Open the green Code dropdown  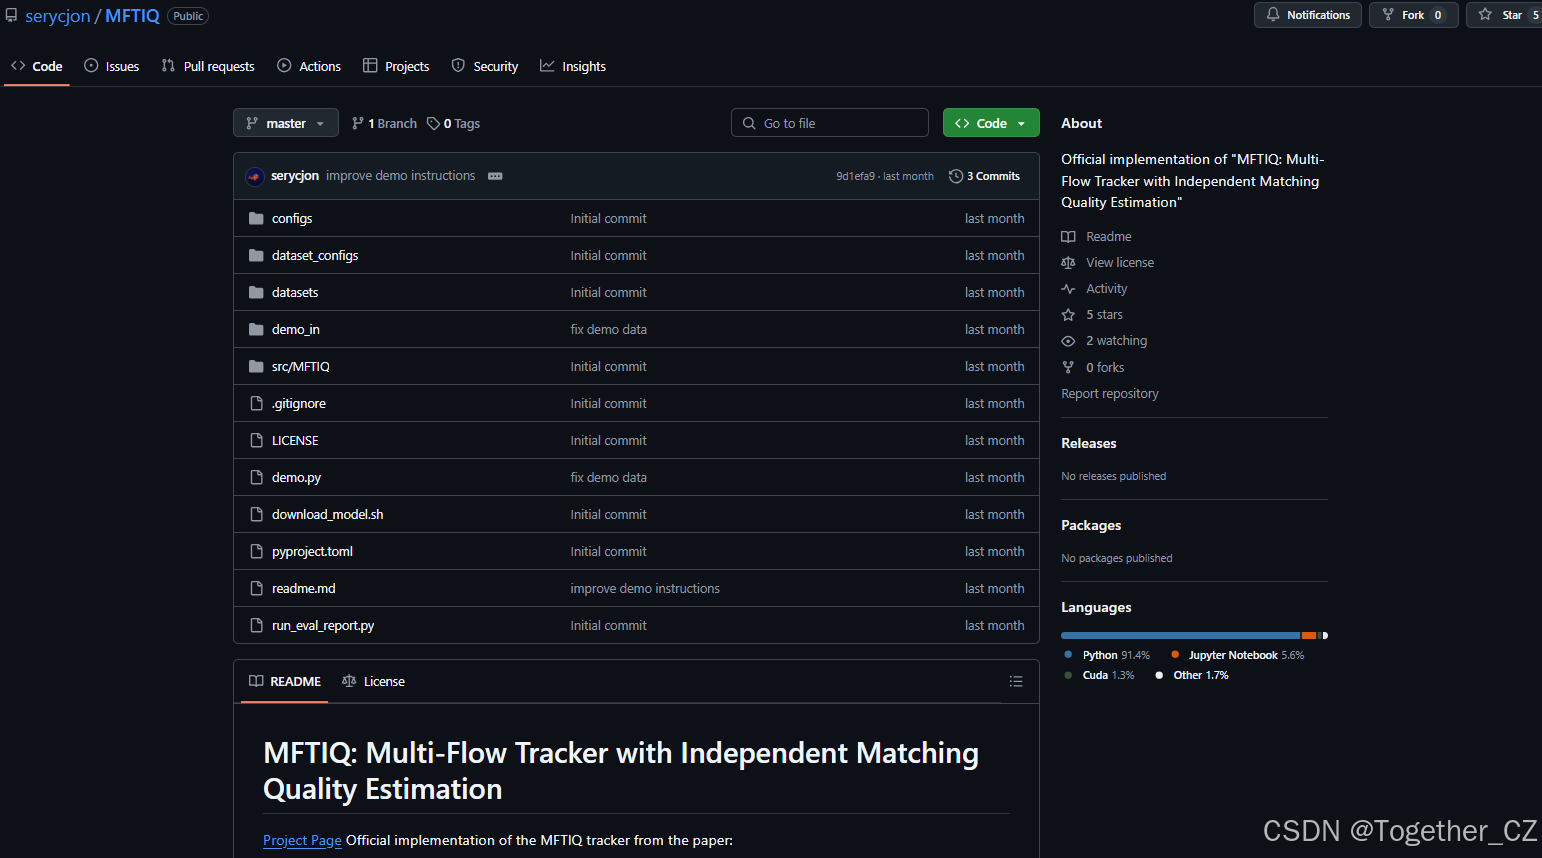[991, 122]
